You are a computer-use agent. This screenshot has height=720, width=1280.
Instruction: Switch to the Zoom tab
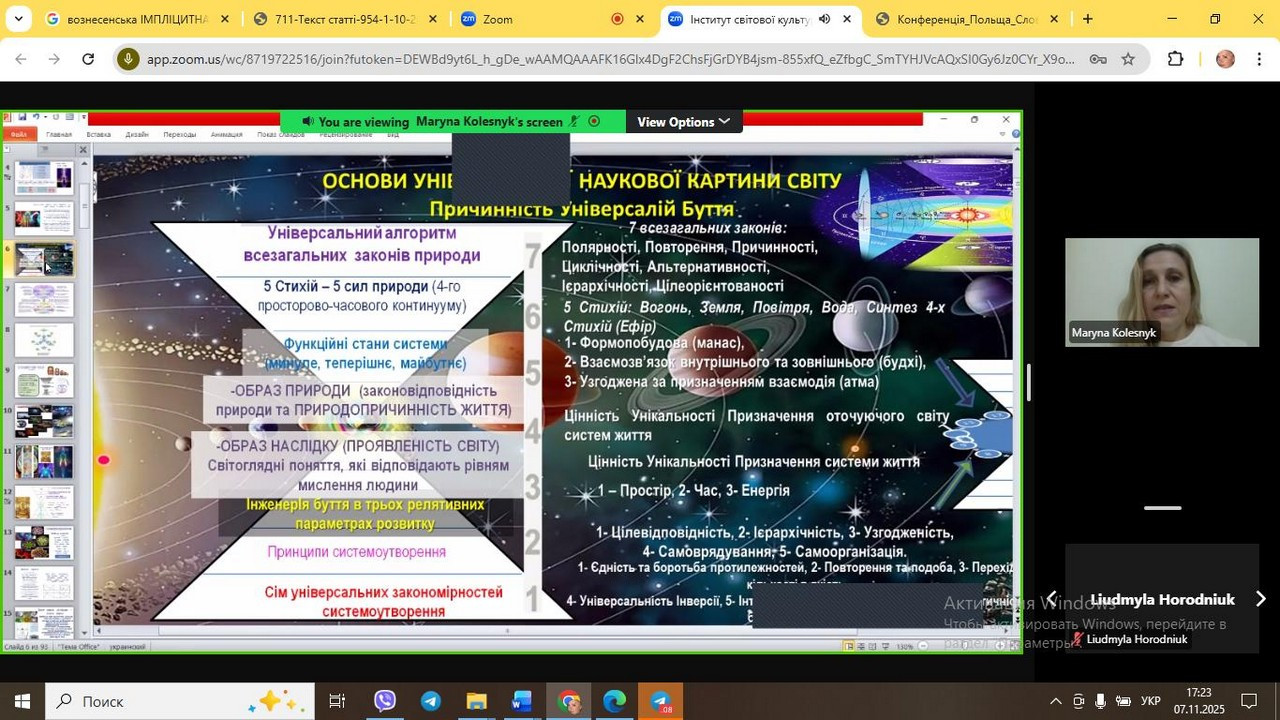(551, 19)
